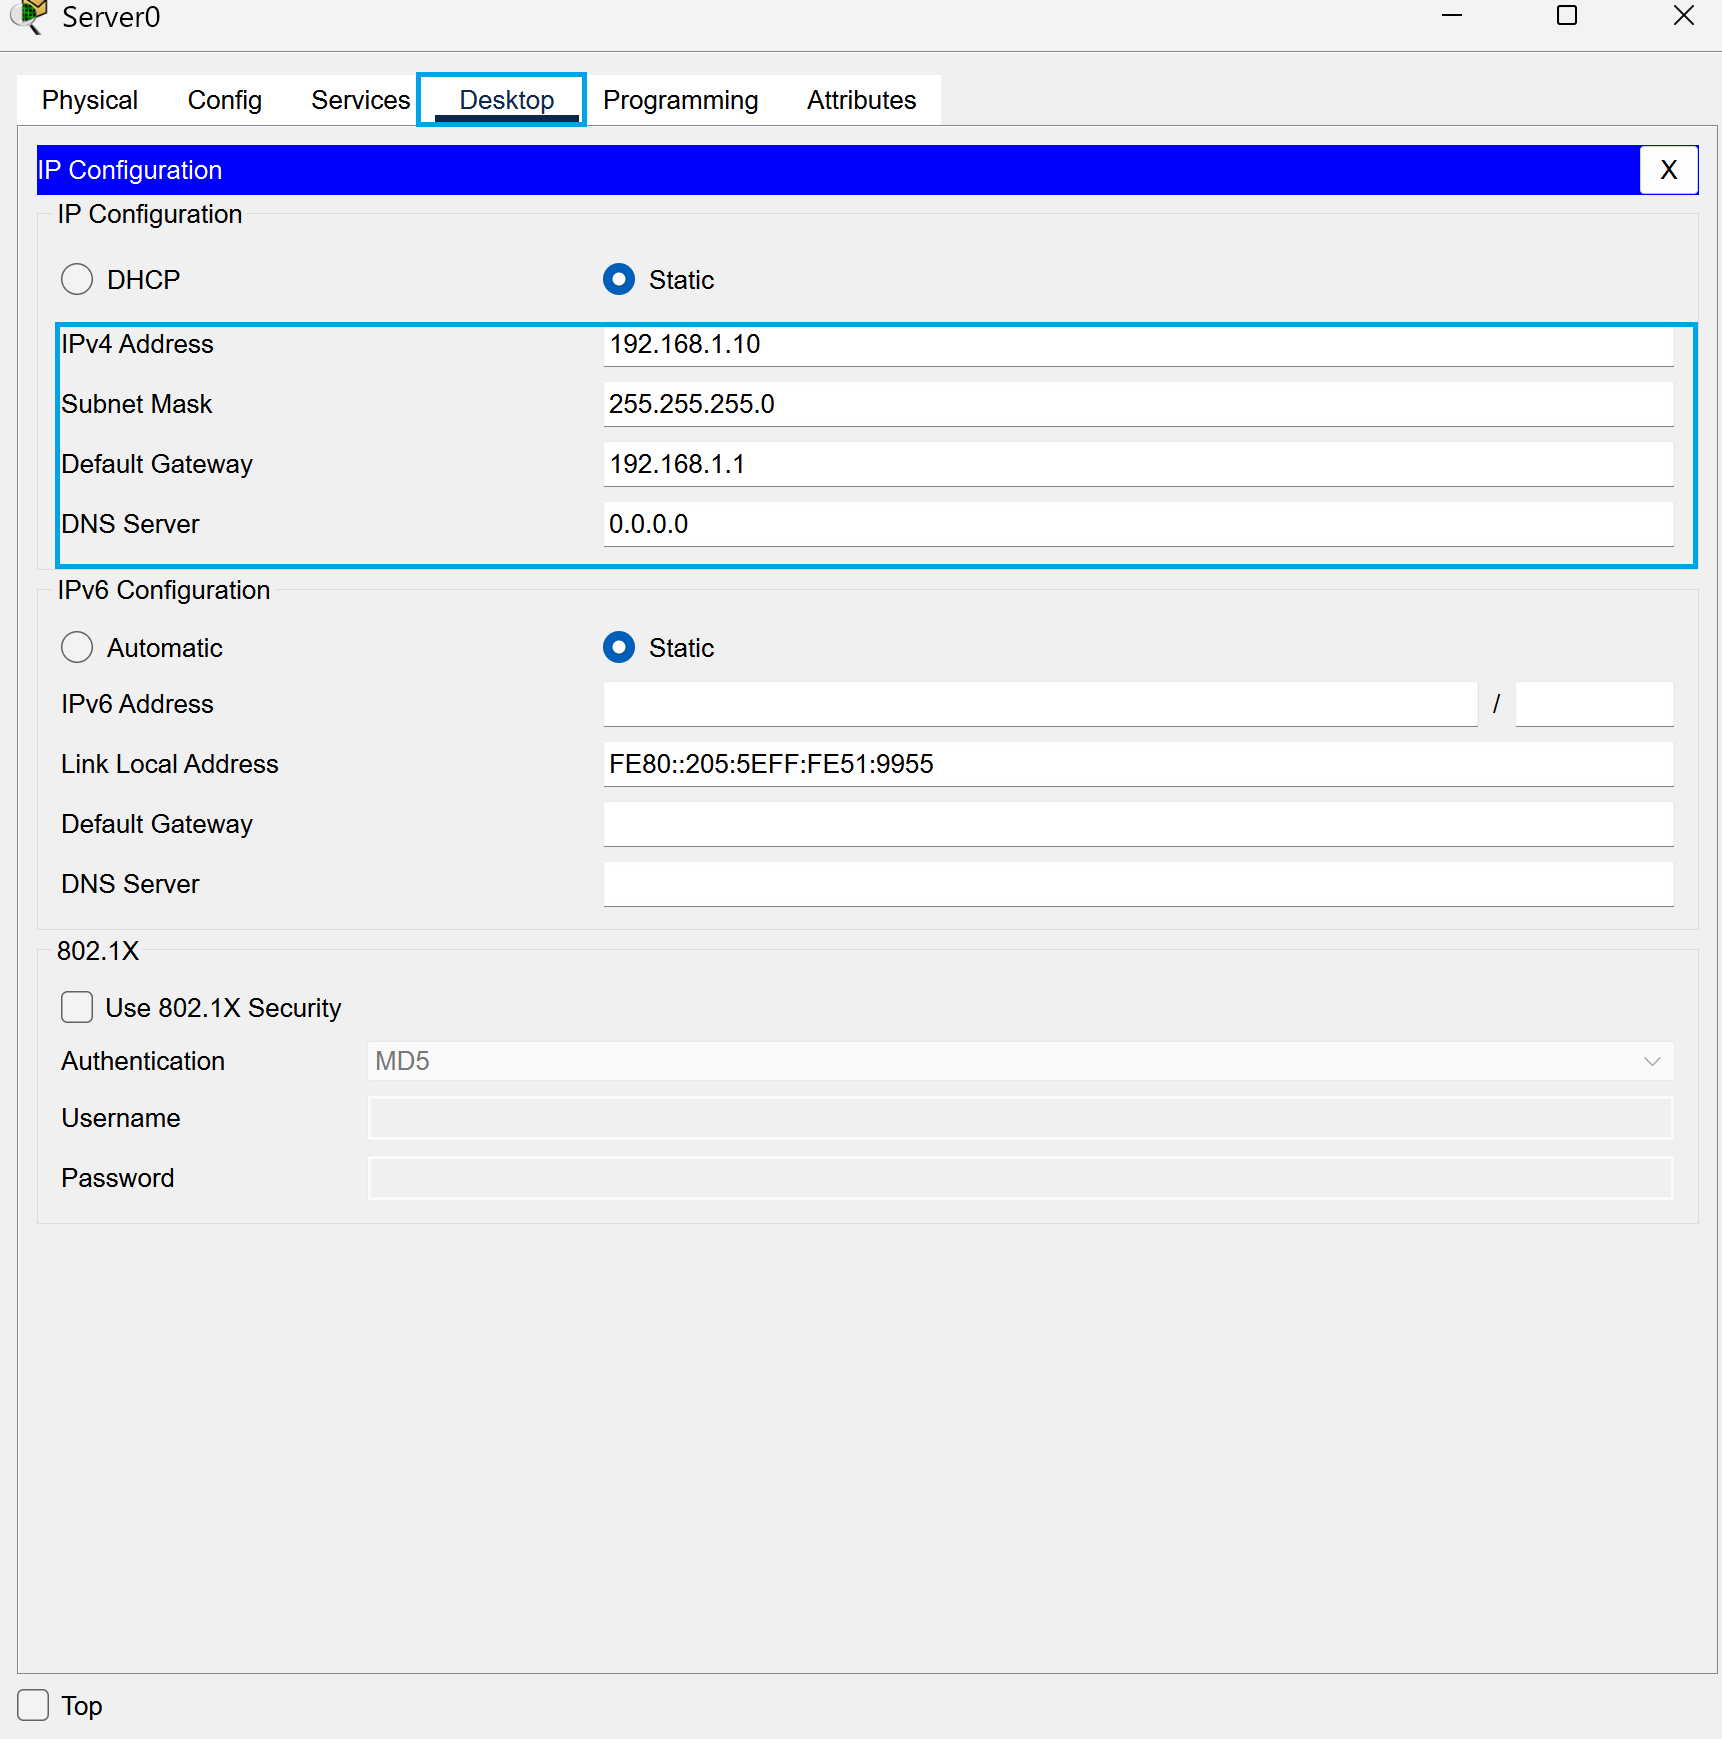Screen dimensions: 1722x1739
Task: Click the Subnet Mask label
Action: [x=137, y=404]
